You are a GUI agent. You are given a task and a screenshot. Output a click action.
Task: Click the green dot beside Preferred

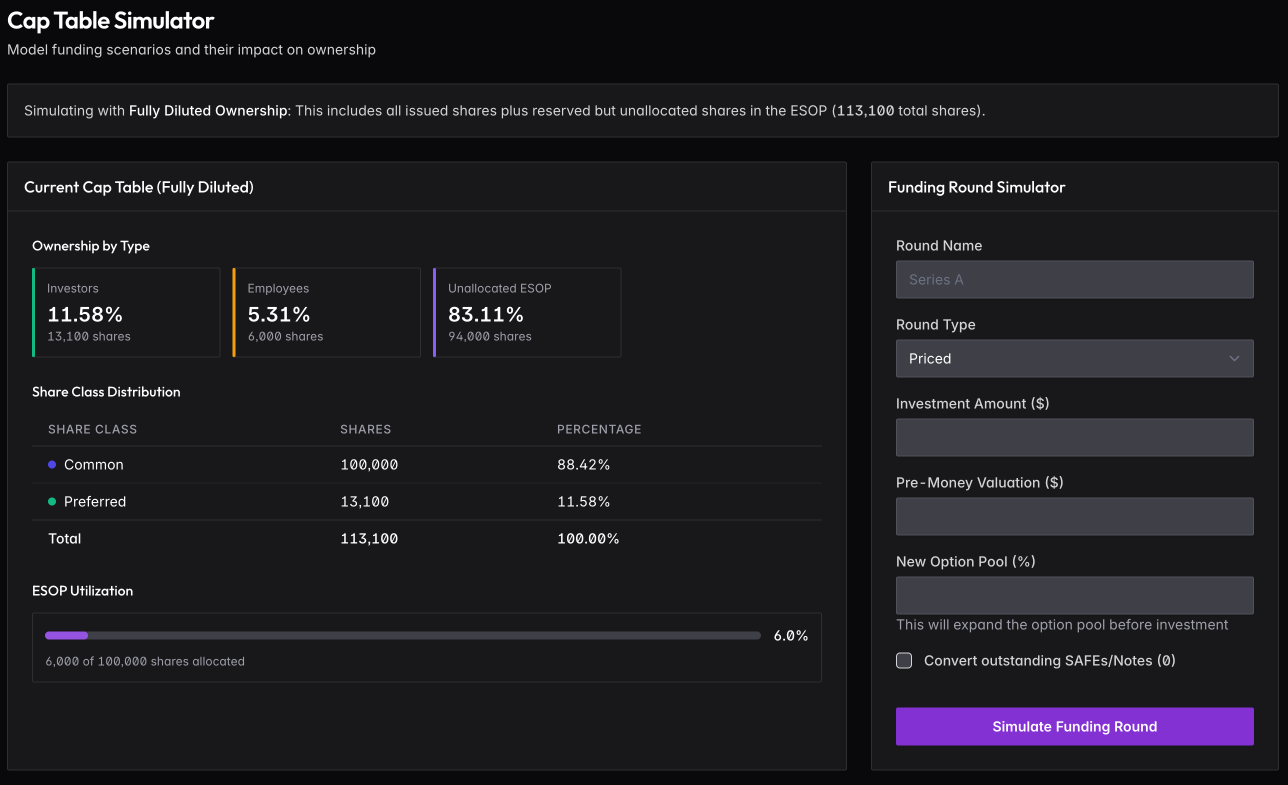pos(52,502)
